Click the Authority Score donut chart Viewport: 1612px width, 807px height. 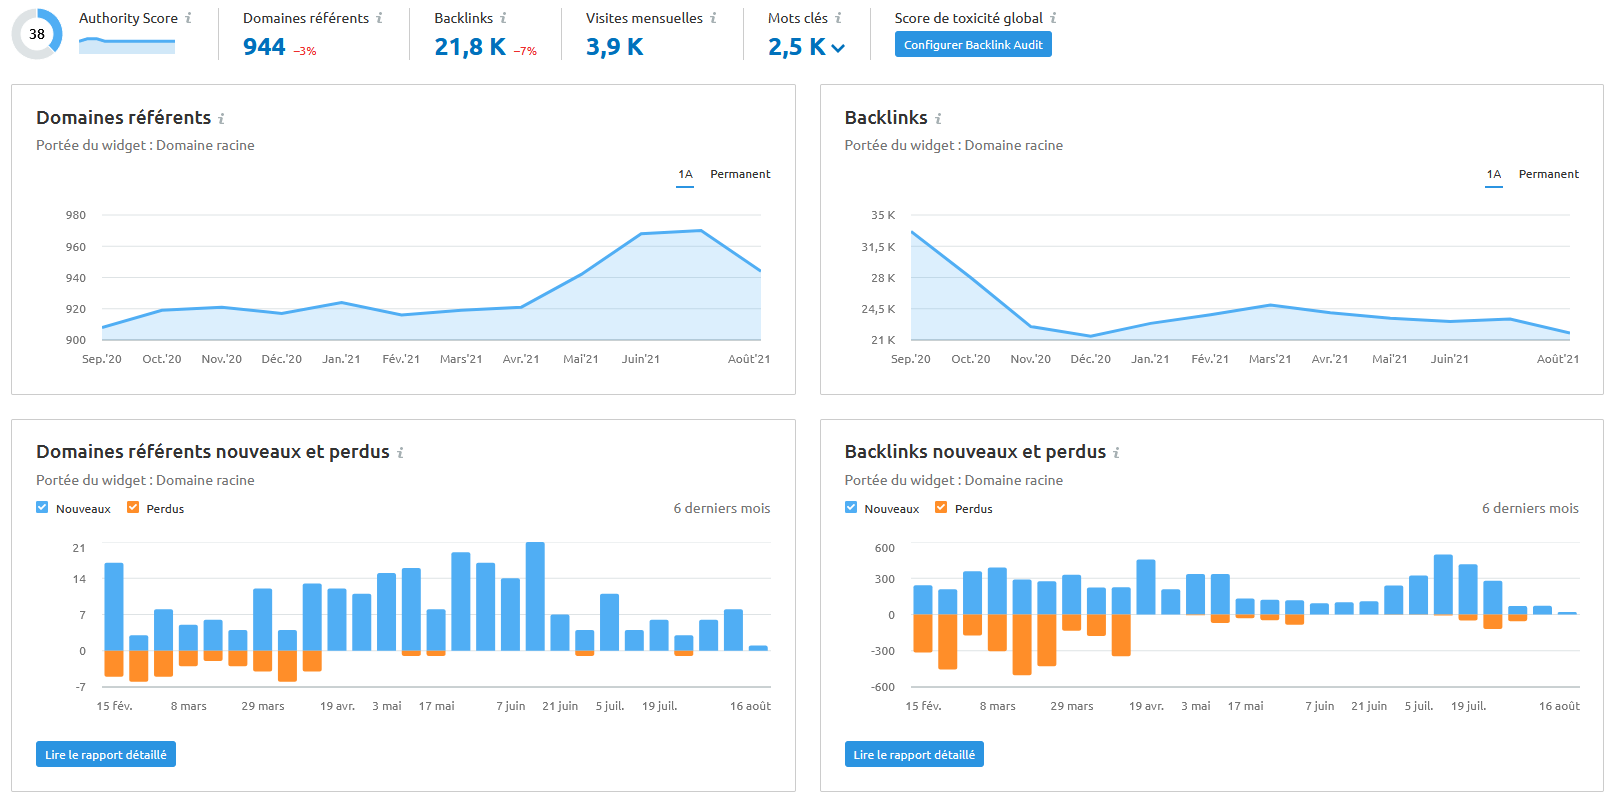tap(37, 34)
